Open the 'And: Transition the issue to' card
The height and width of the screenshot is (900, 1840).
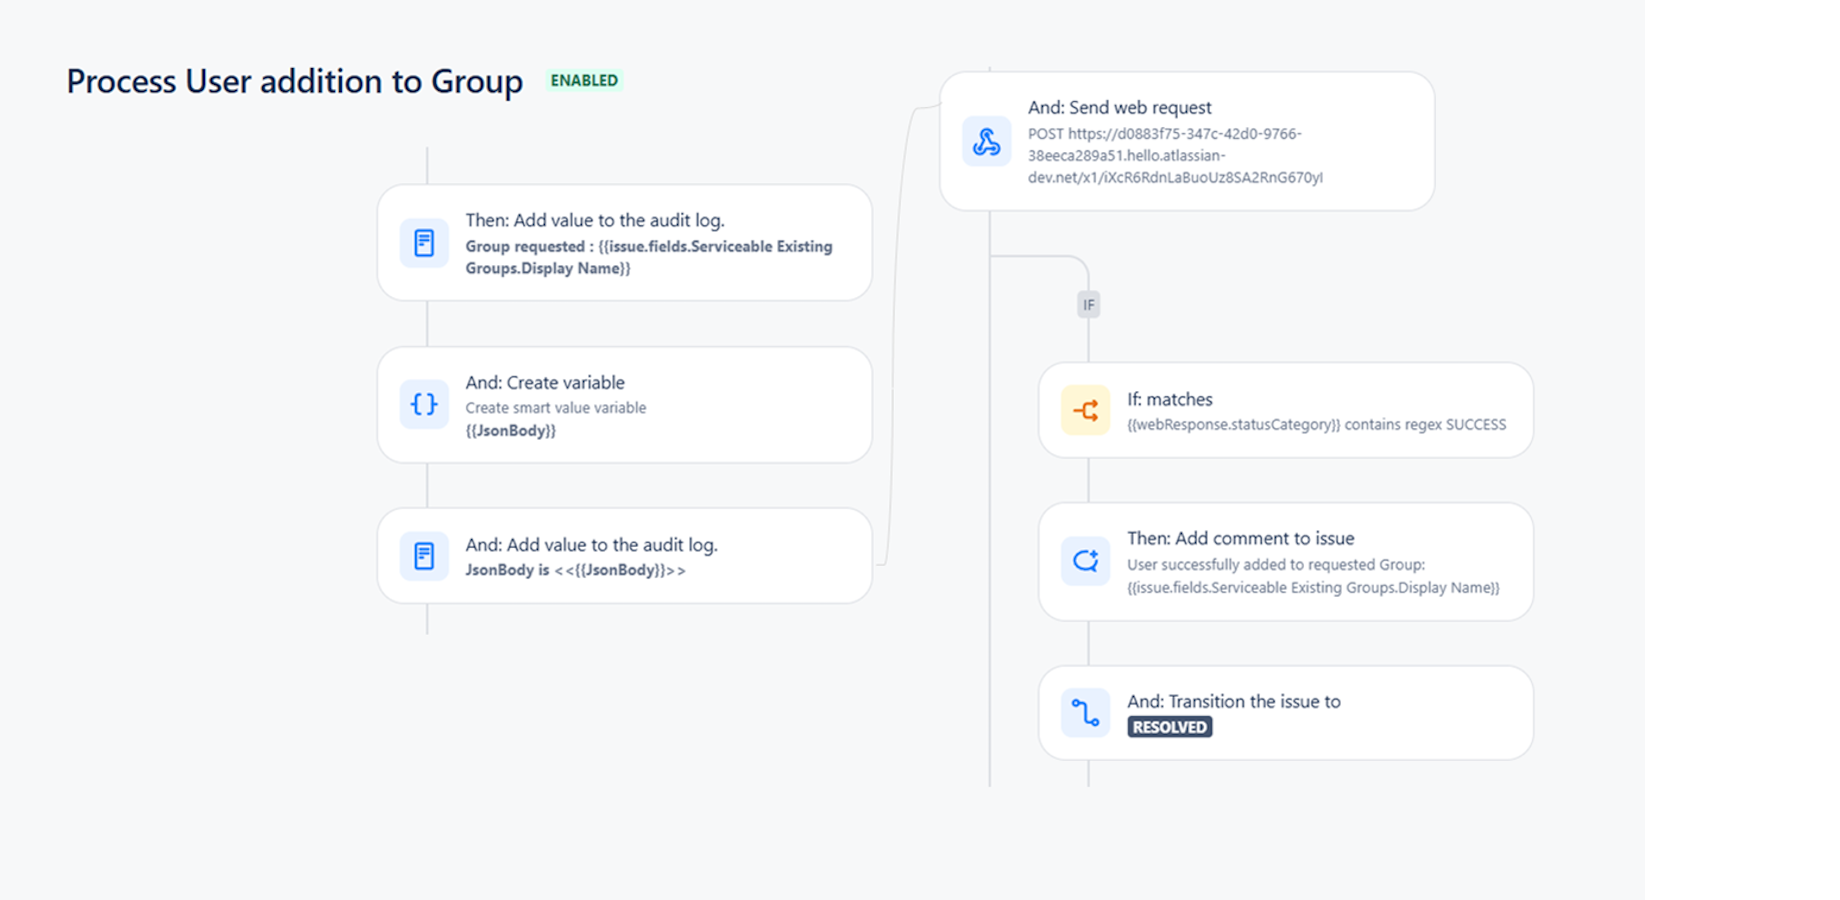click(x=1286, y=713)
